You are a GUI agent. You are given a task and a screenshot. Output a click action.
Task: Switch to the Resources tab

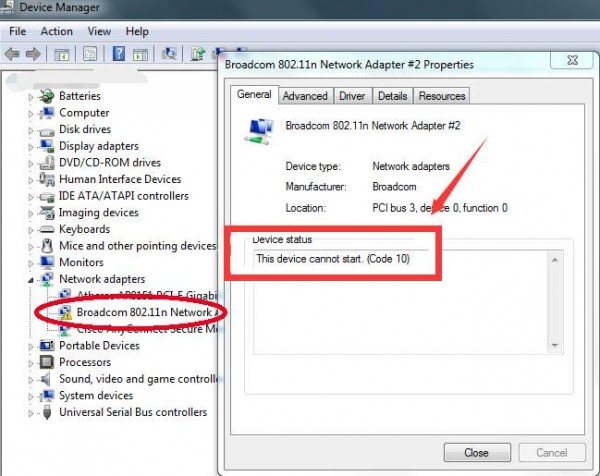442,96
